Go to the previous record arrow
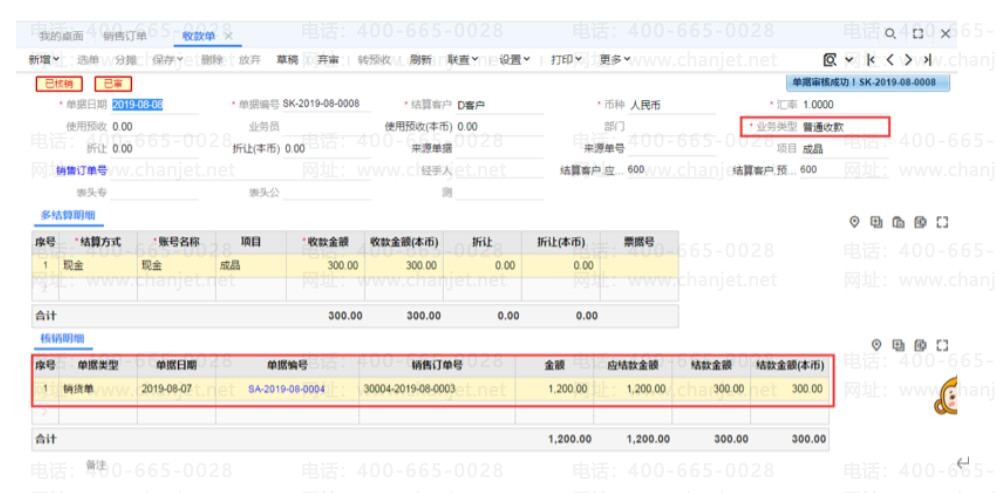The height and width of the screenshot is (493, 996). [889, 60]
